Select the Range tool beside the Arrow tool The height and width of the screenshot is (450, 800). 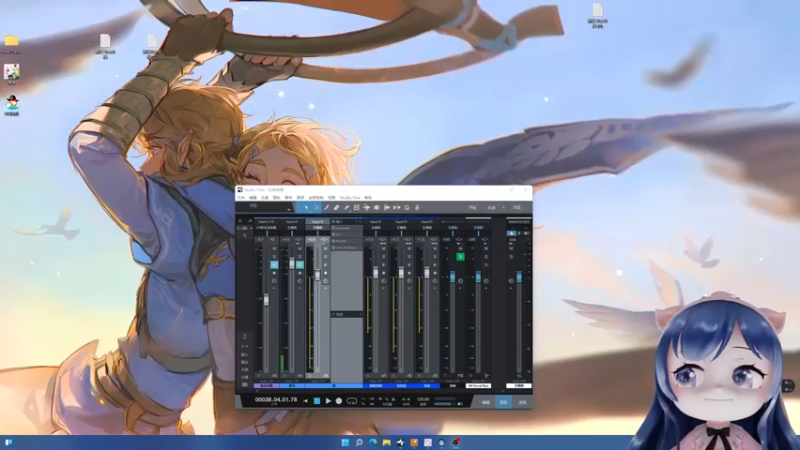(316, 208)
